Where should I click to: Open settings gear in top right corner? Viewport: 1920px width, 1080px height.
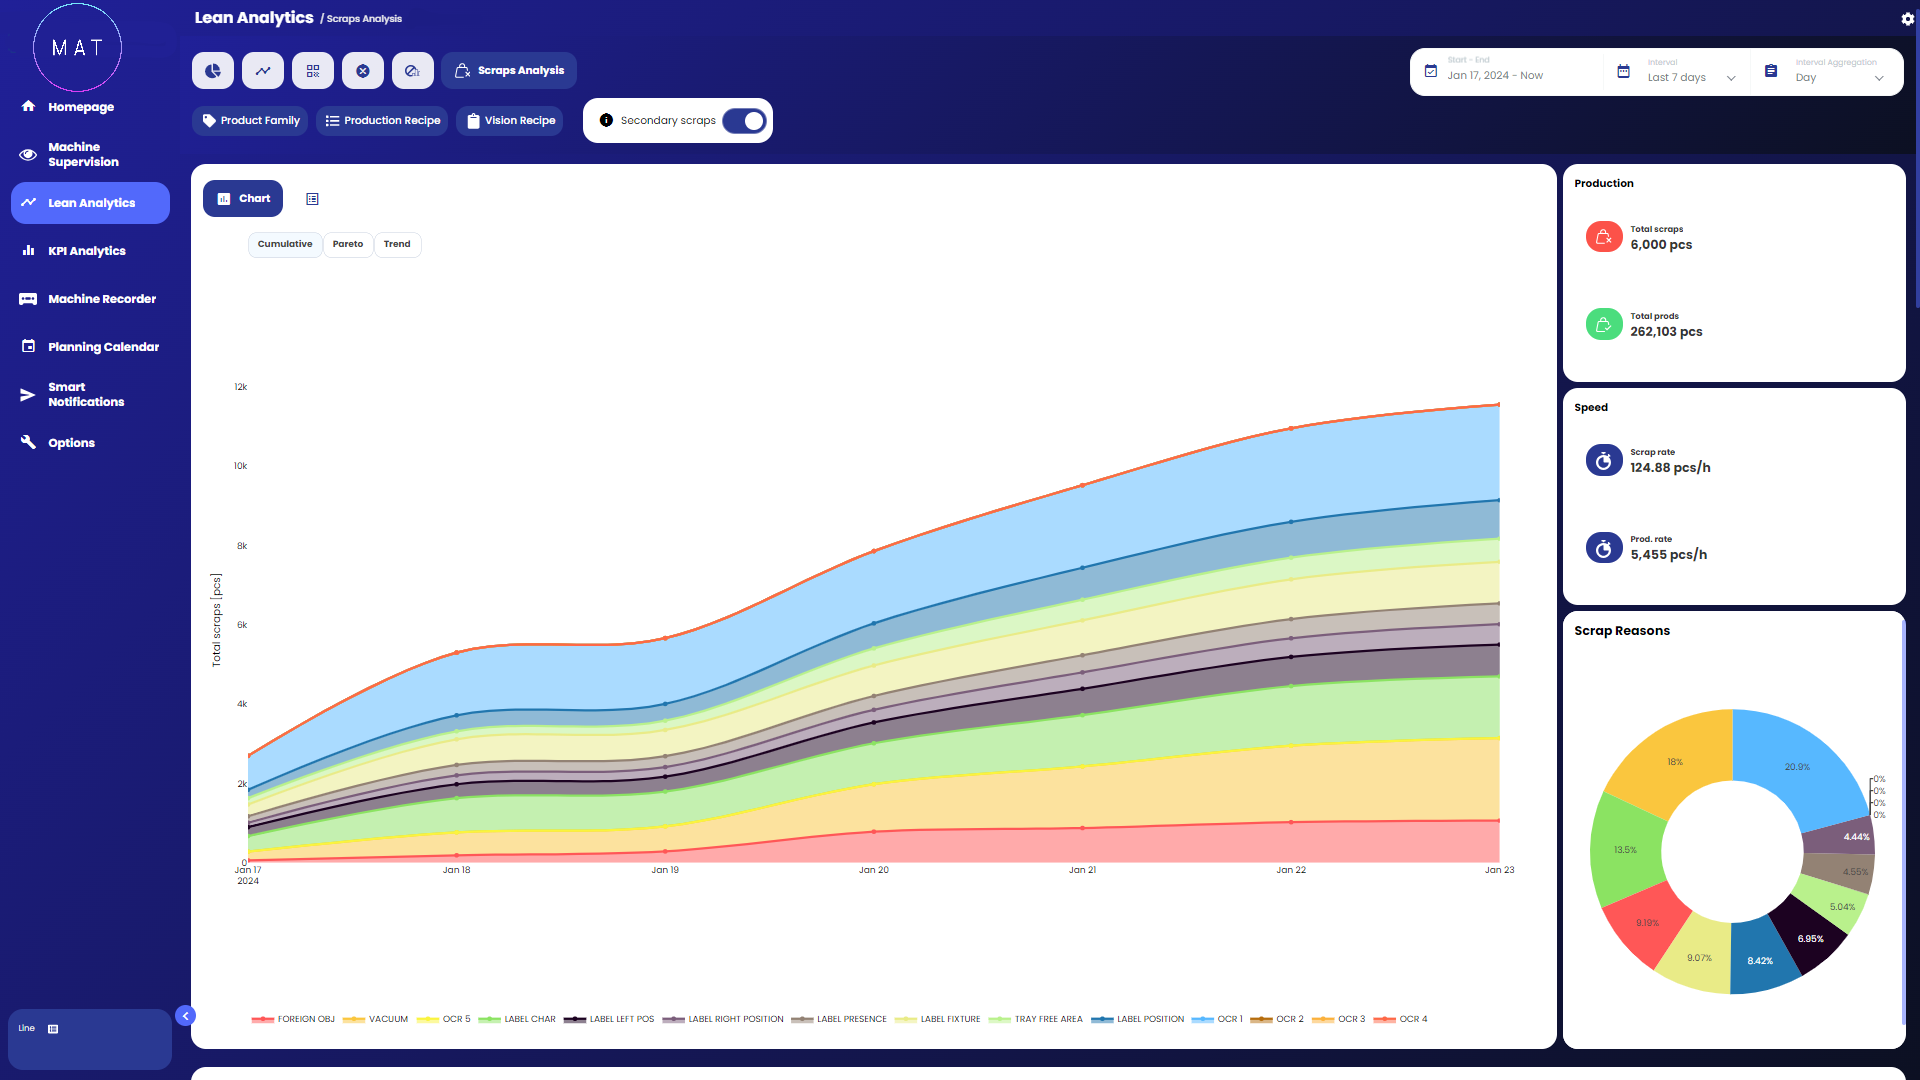1907,18
